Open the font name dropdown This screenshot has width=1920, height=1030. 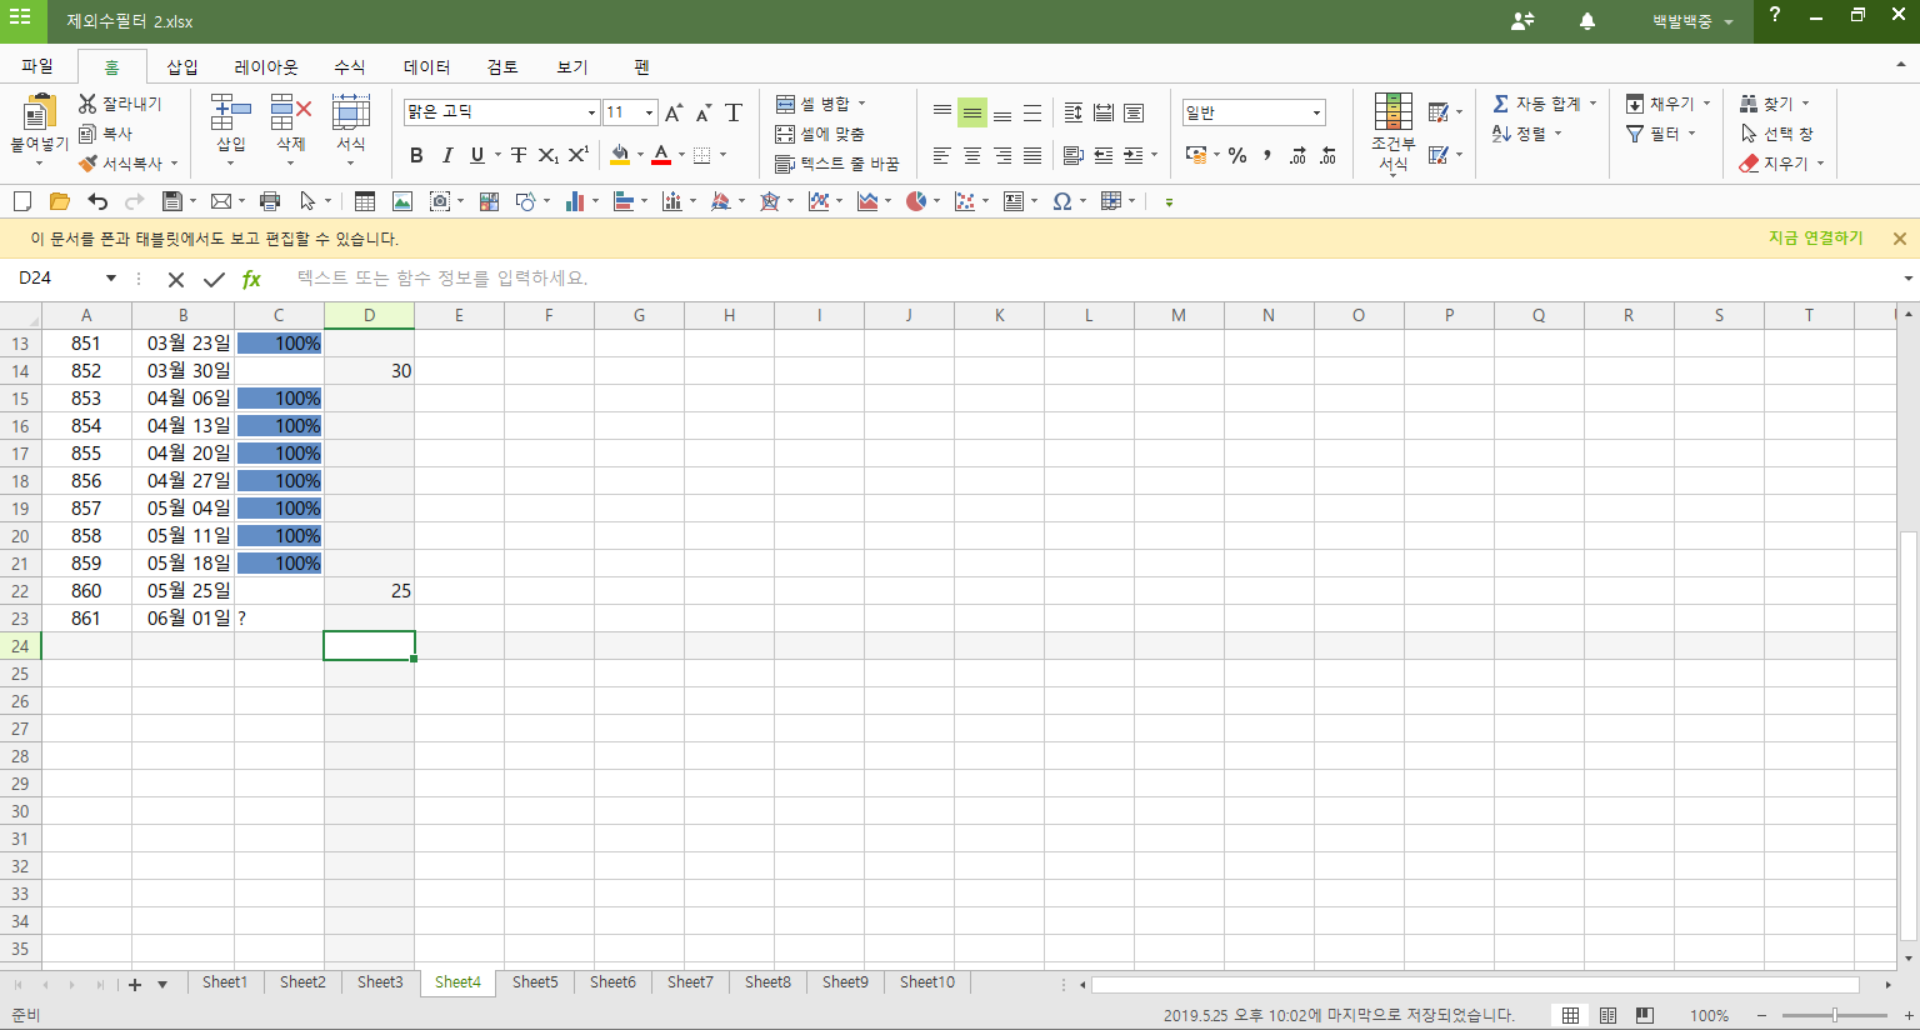[591, 113]
